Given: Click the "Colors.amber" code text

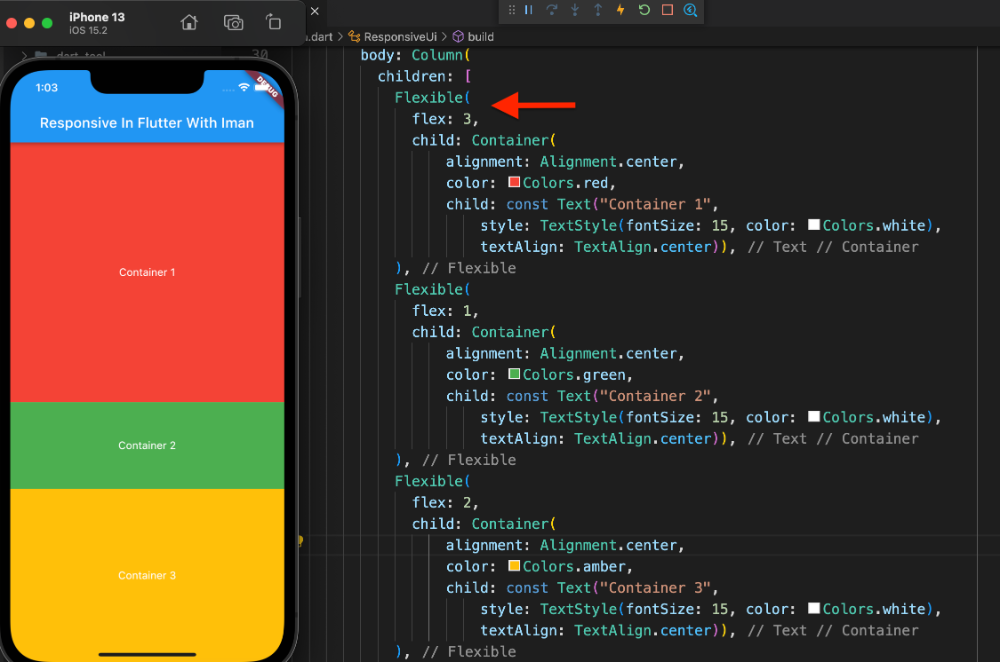Looking at the screenshot, I should (x=574, y=567).
